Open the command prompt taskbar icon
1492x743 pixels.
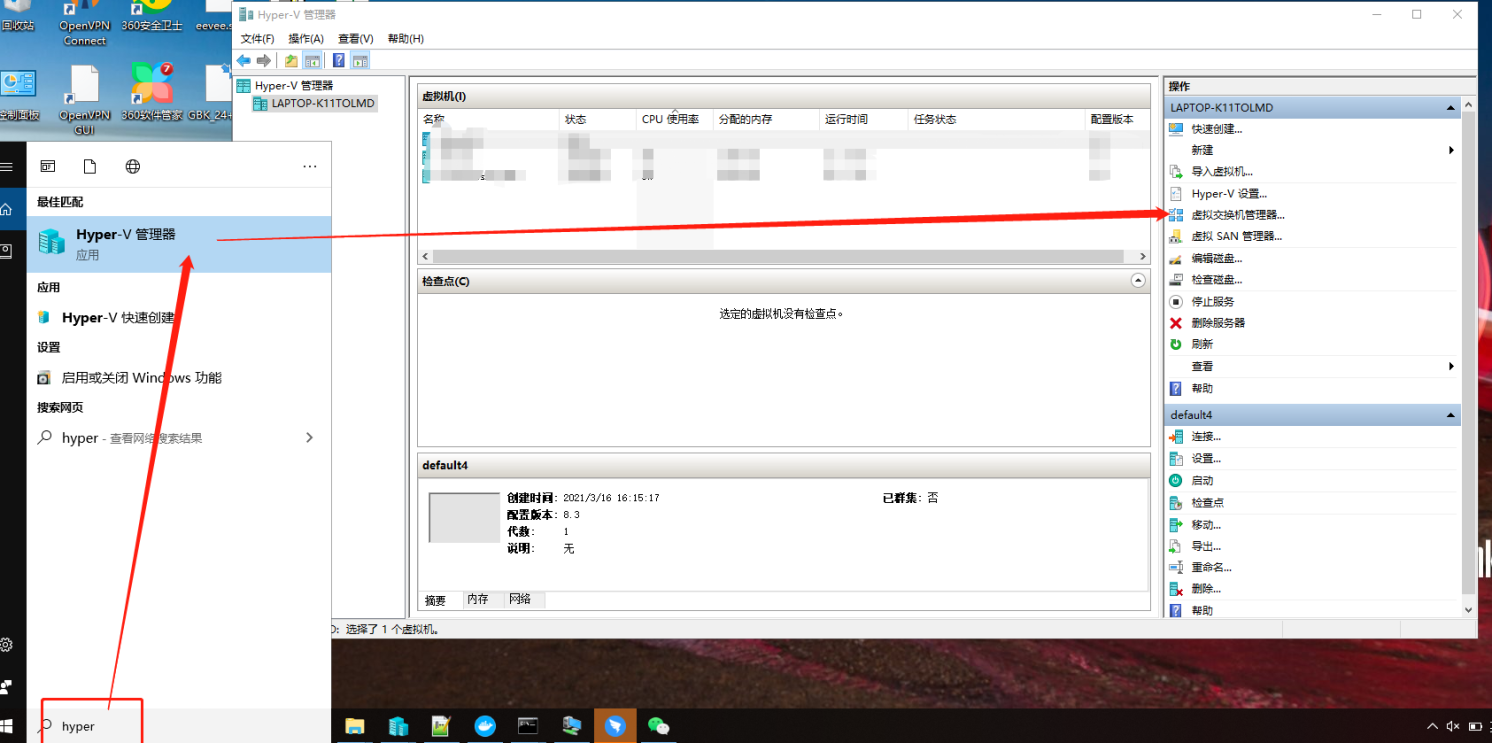[528, 726]
